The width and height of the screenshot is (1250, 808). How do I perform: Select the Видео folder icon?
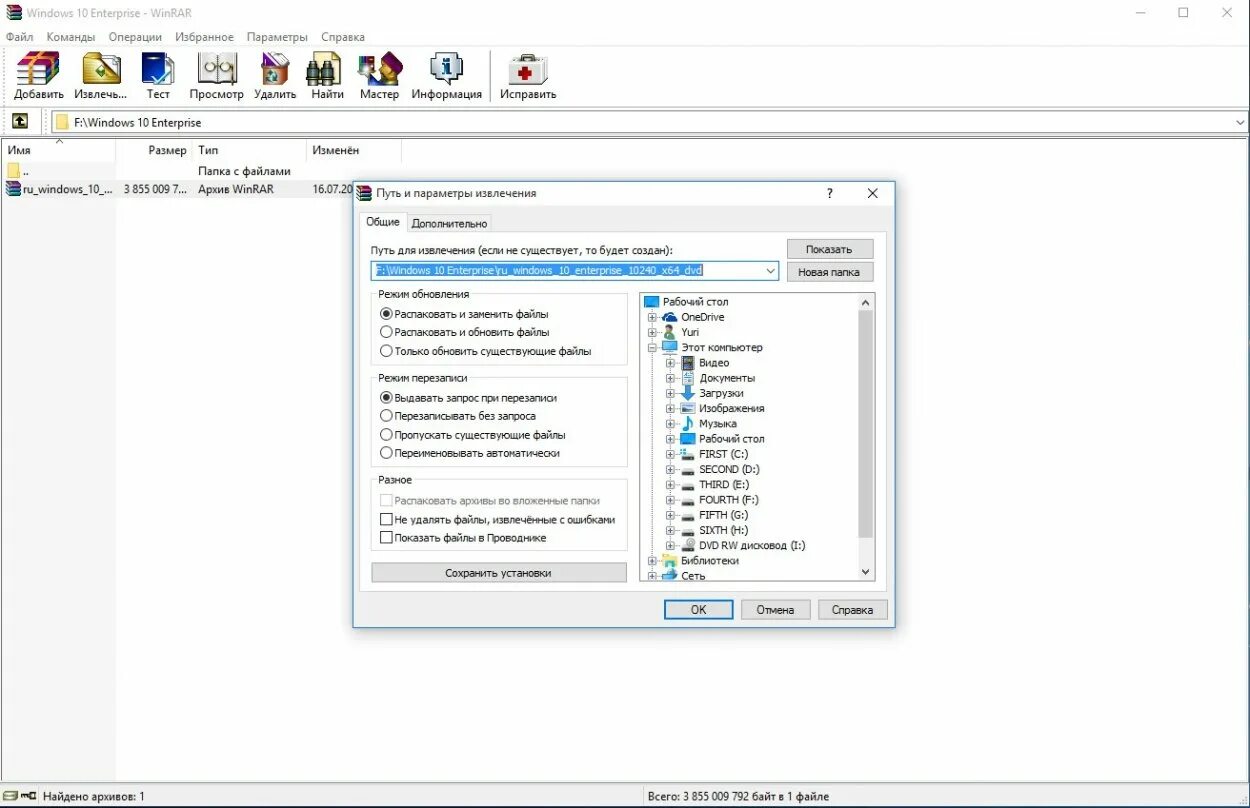coord(688,363)
